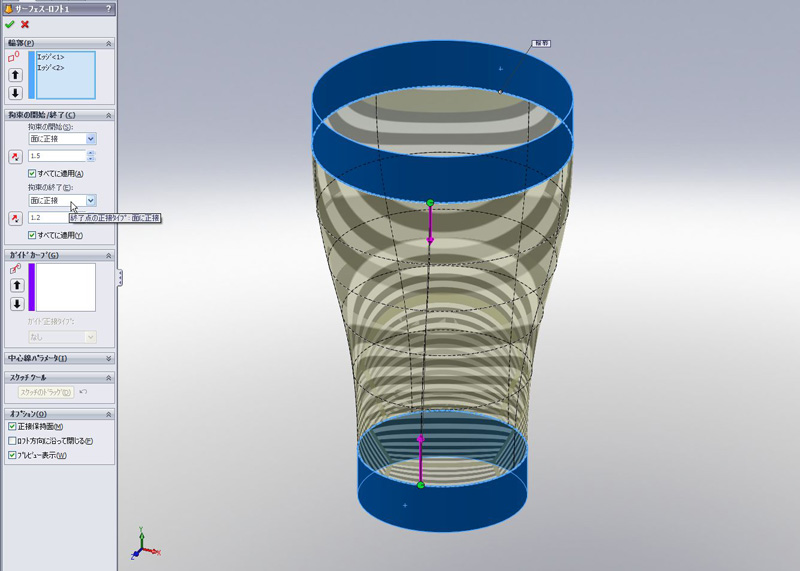Move guide curve up in ガイドカーブ list
The height and width of the screenshot is (571, 800).
[16, 286]
